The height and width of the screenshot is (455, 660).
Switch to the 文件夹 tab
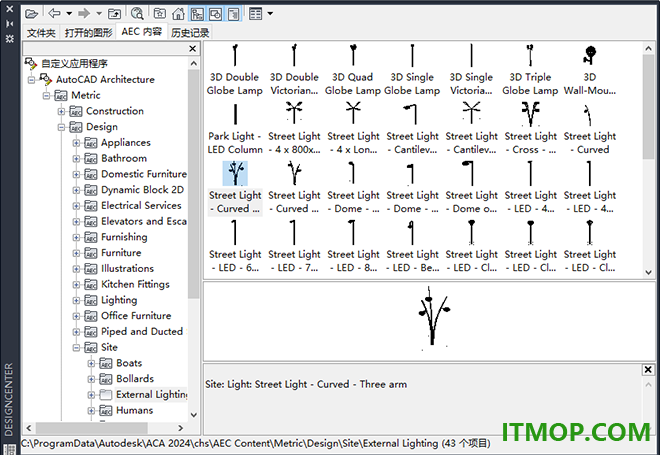pyautogui.click(x=41, y=33)
